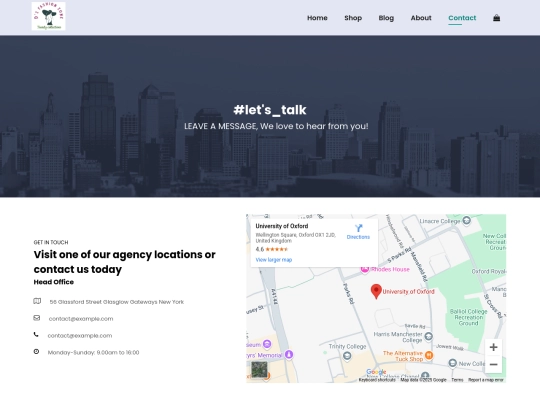
Task: Open Keyboard shortcuts on the map
Action: coord(377,380)
